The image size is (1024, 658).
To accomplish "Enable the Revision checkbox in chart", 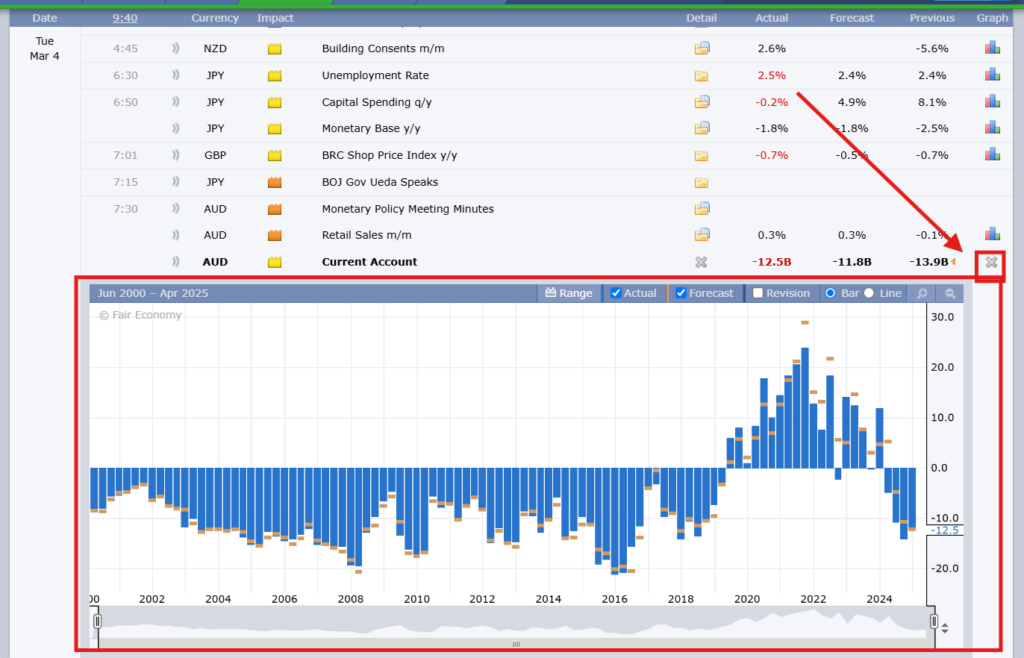I will tap(758, 293).
